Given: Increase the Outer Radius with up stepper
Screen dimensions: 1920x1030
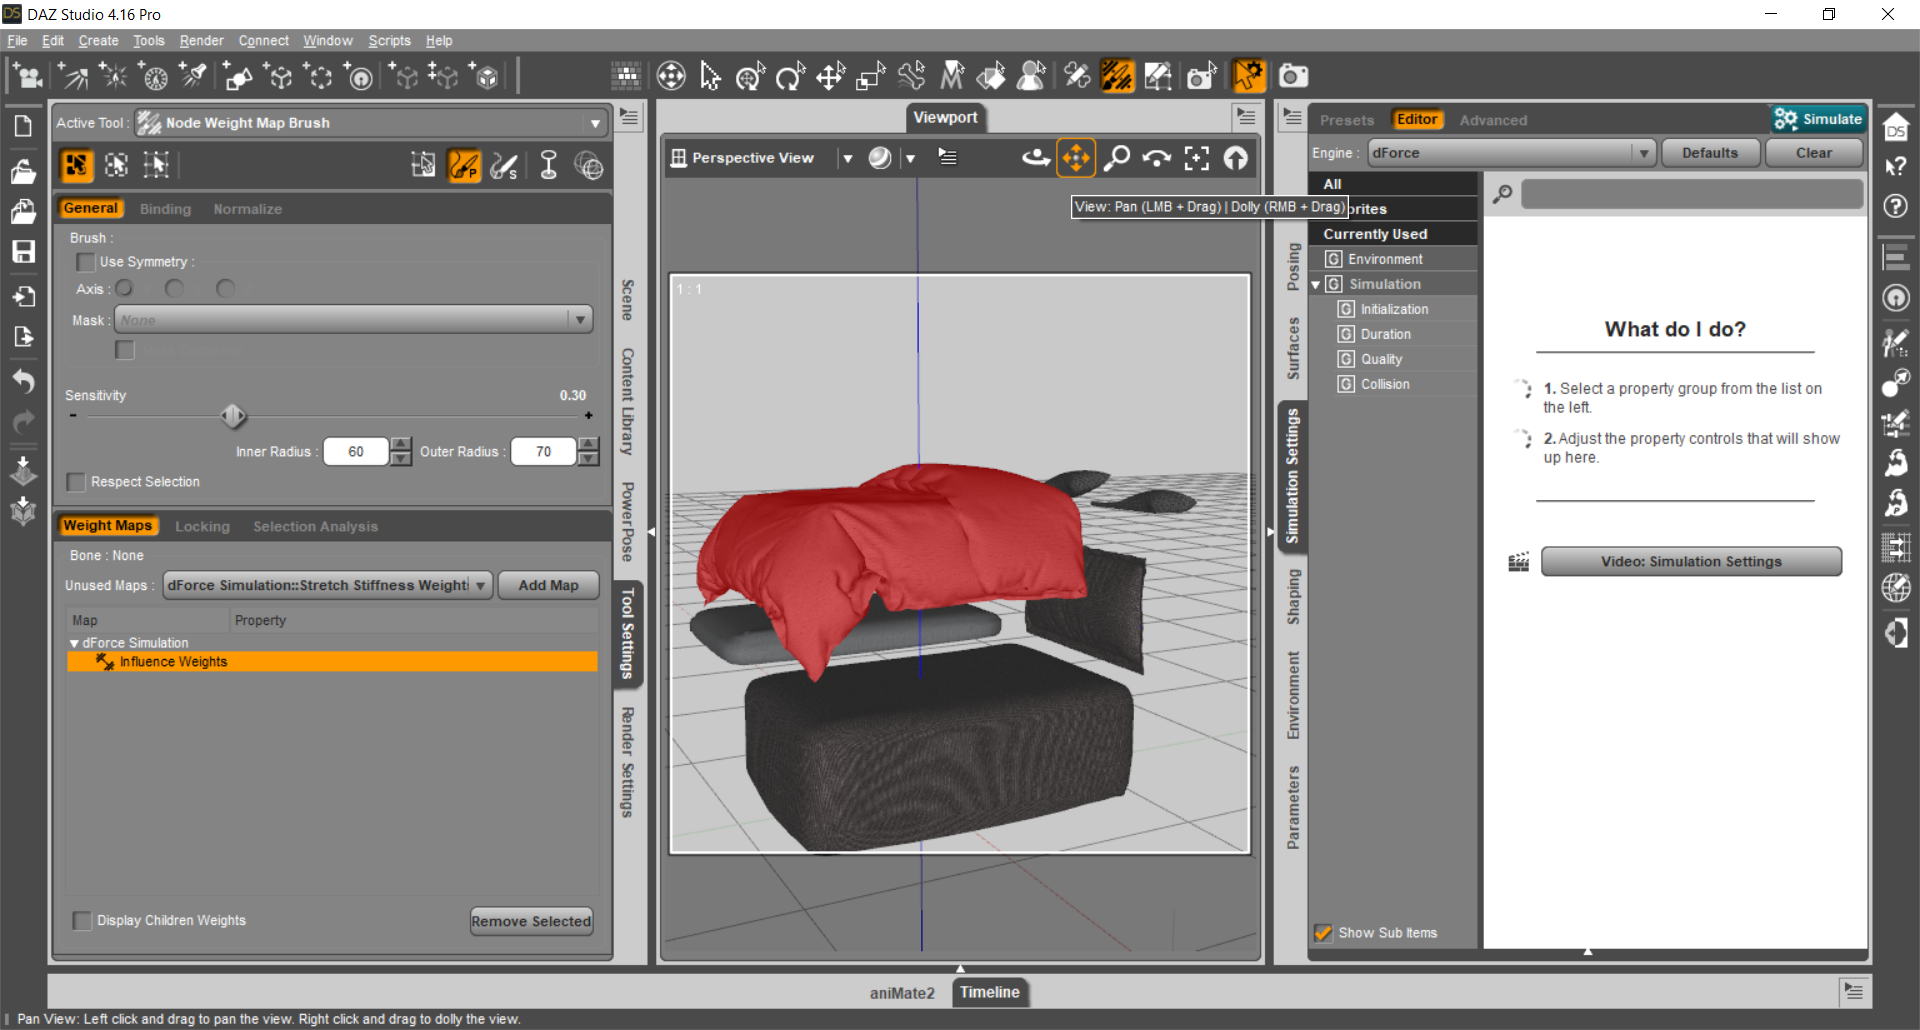Looking at the screenshot, I should click(x=589, y=445).
